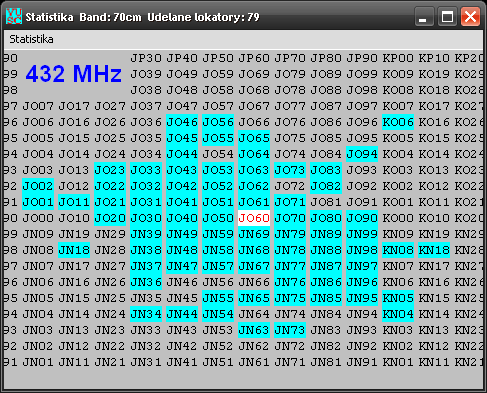This screenshot has width=487, height=393.
Task: Click unworked locator JO16
Action: coord(74,122)
